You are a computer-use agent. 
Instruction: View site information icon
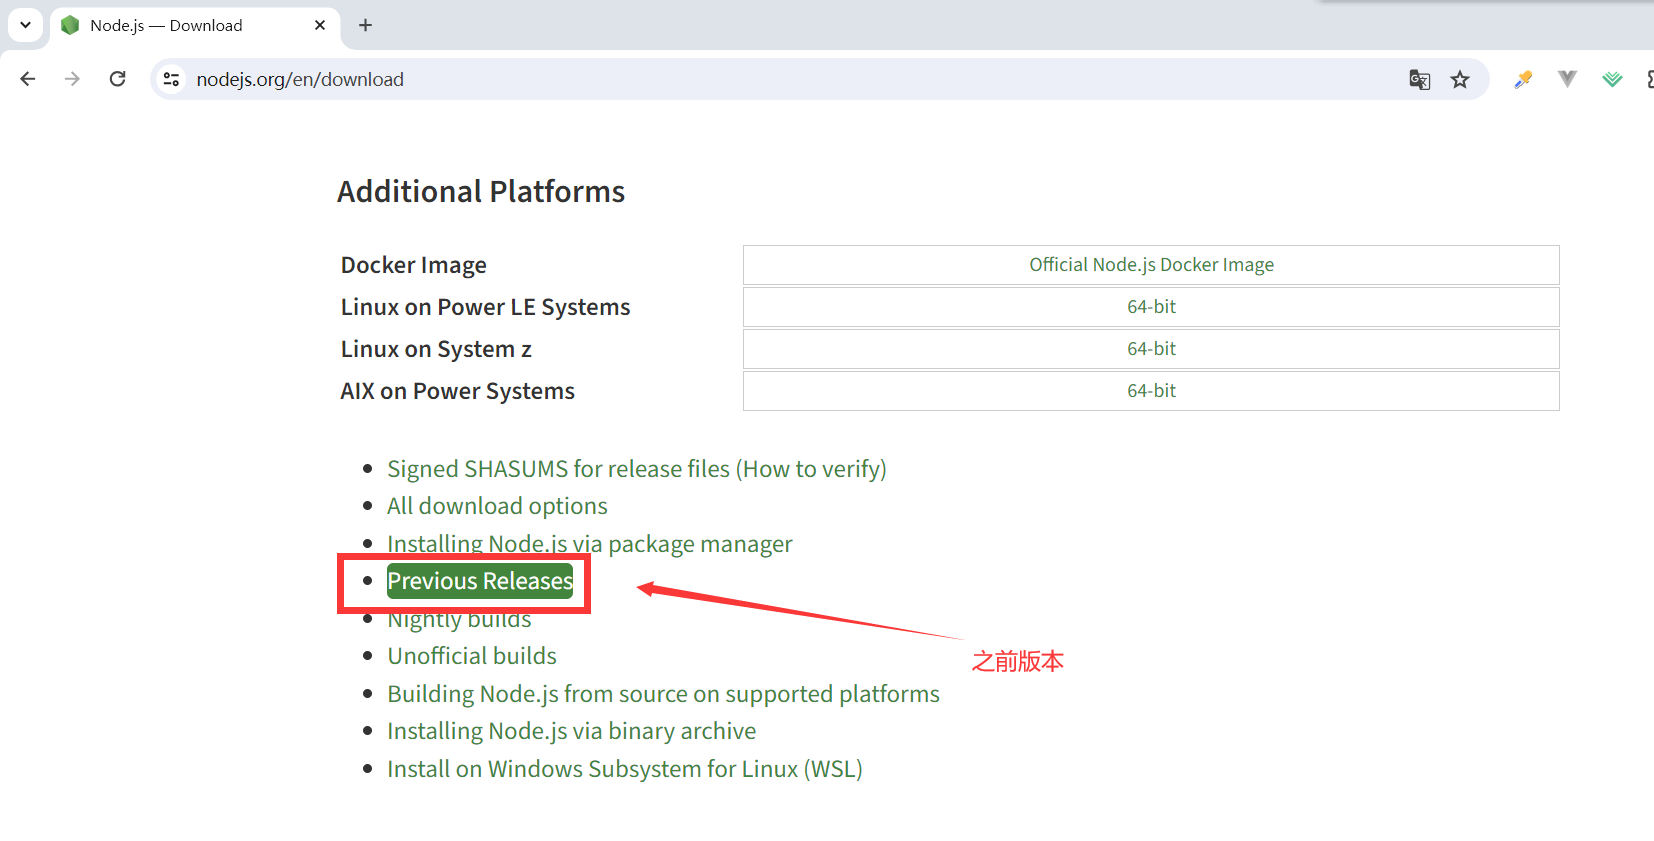click(x=172, y=79)
